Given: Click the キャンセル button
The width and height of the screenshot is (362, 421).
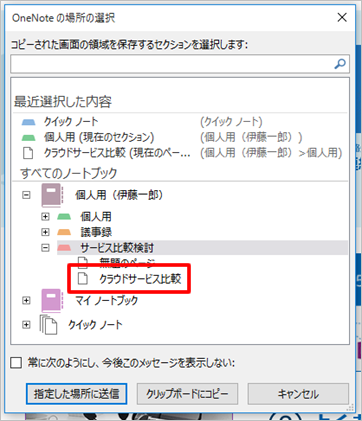Looking at the screenshot, I should [x=298, y=394].
